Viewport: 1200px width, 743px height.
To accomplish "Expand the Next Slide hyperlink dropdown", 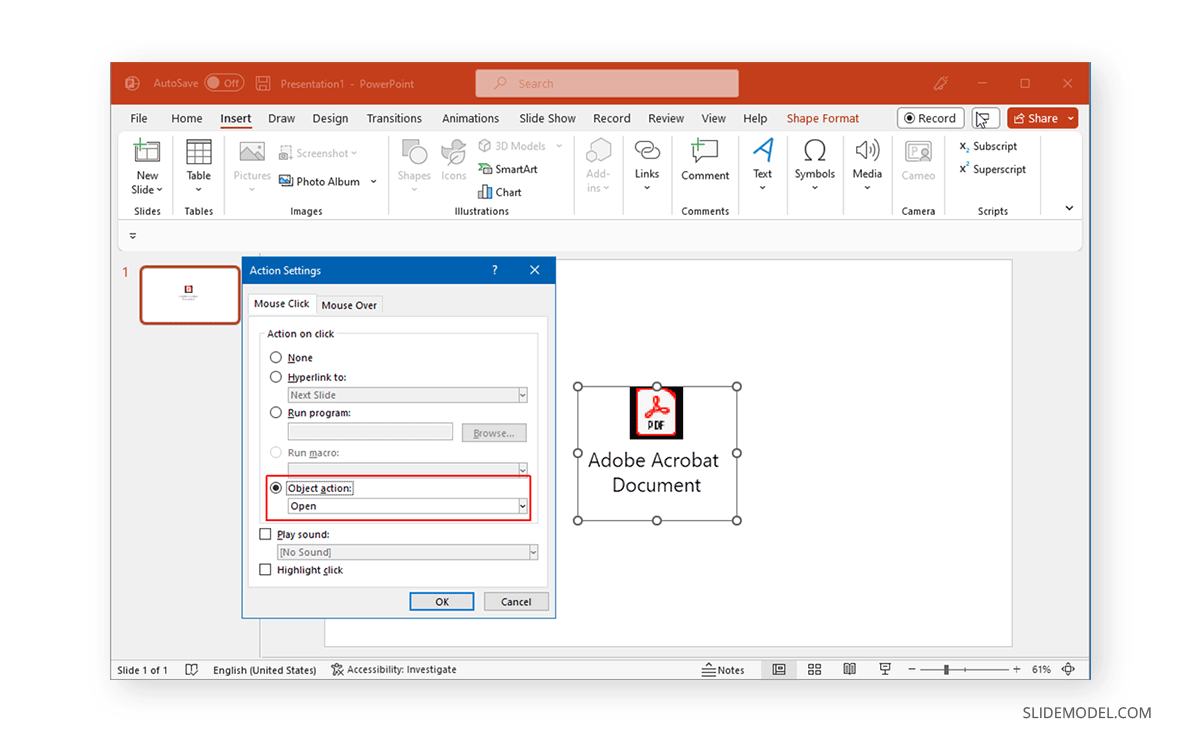I will 522,394.
